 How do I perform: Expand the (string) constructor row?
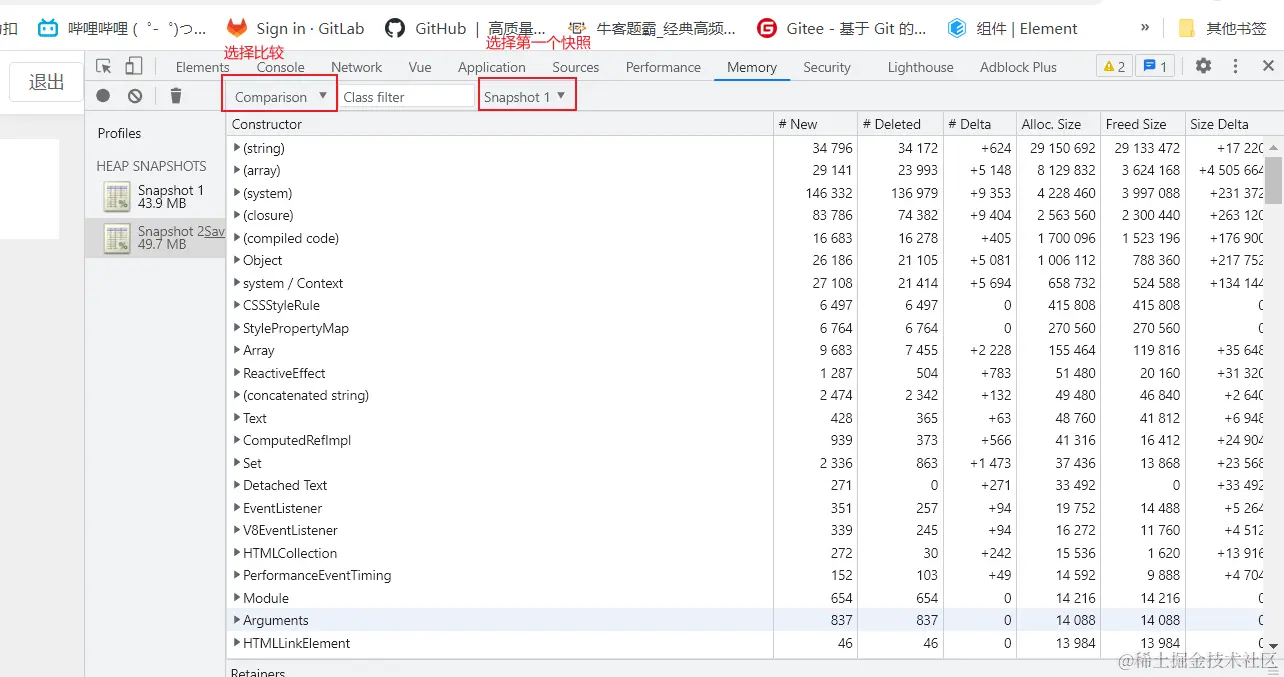(x=237, y=148)
